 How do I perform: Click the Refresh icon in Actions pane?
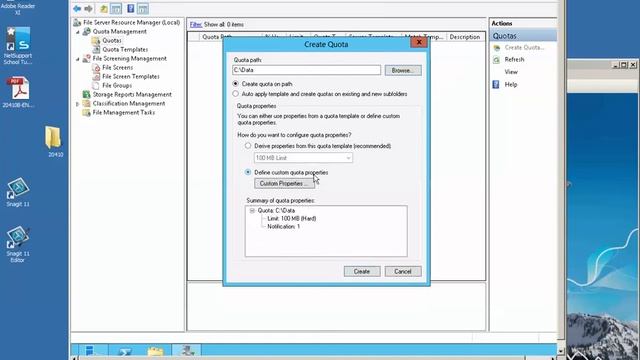click(496, 60)
